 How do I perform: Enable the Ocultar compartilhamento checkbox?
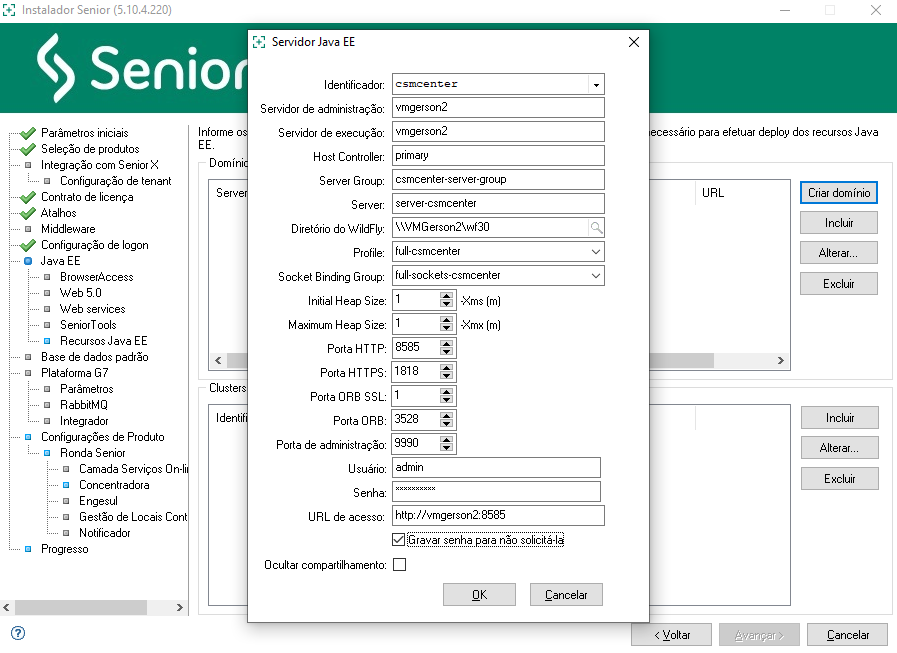point(399,565)
